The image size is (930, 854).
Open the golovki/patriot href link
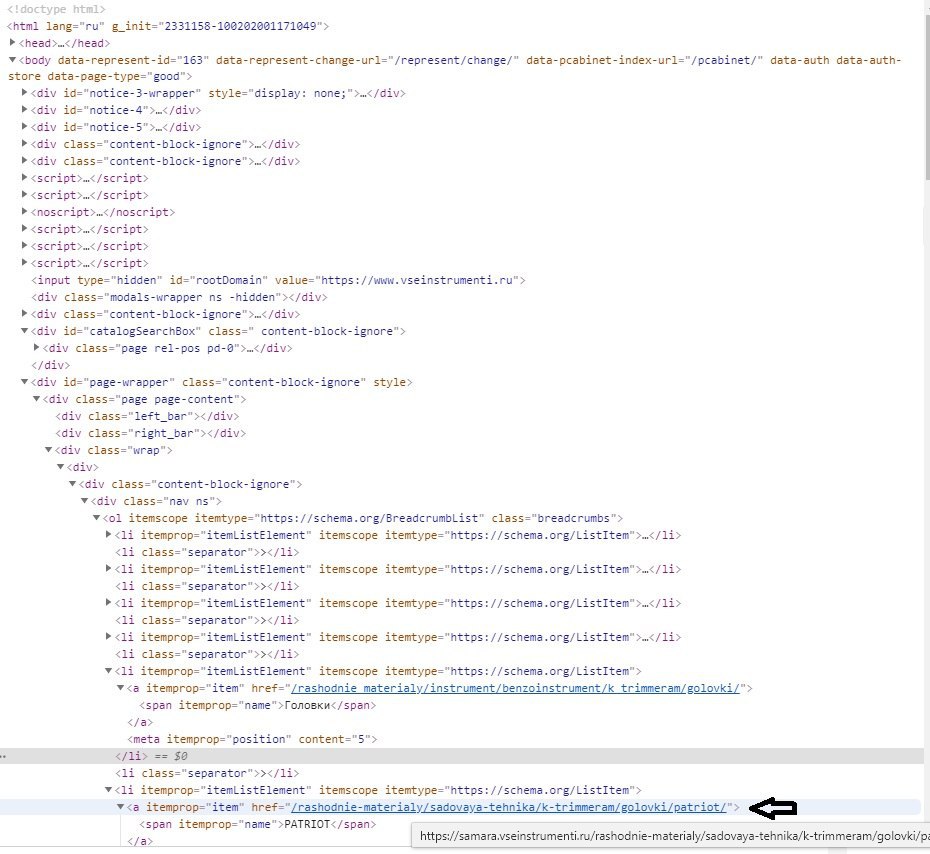508,807
